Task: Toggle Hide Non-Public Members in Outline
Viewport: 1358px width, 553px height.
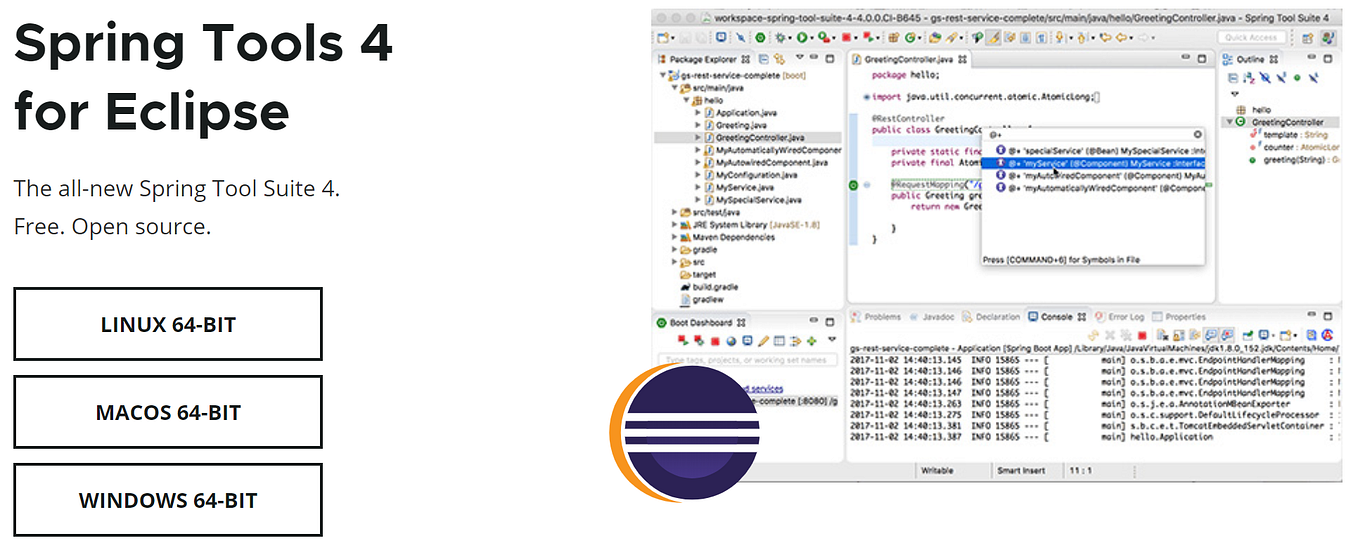Action: point(1297,78)
